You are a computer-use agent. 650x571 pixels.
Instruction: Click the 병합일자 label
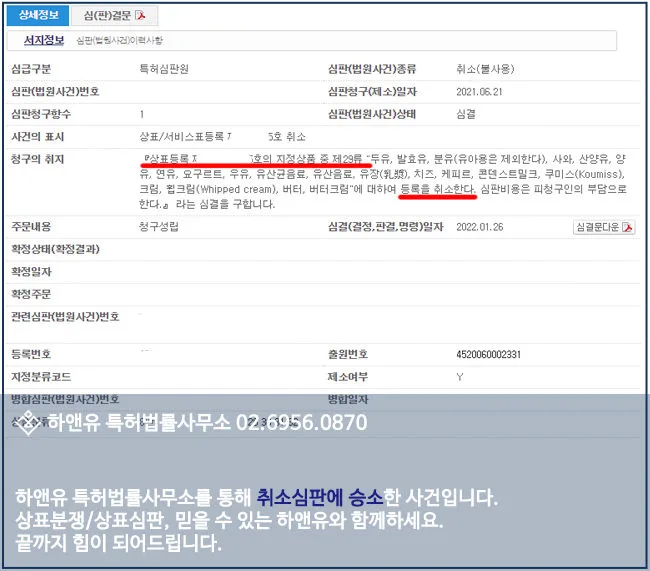[x=348, y=399]
